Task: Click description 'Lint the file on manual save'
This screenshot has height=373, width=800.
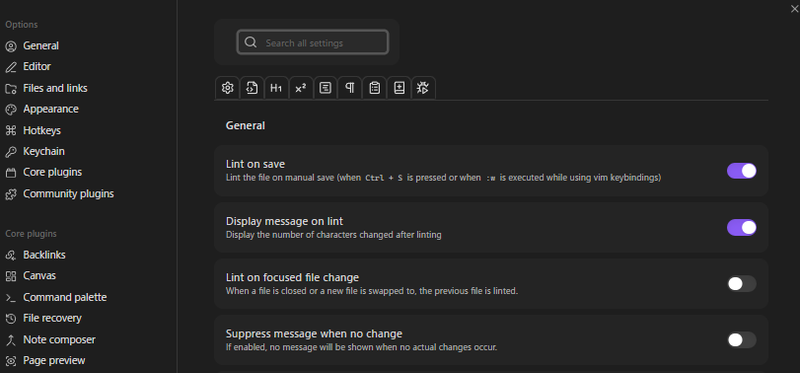Action: point(443,178)
